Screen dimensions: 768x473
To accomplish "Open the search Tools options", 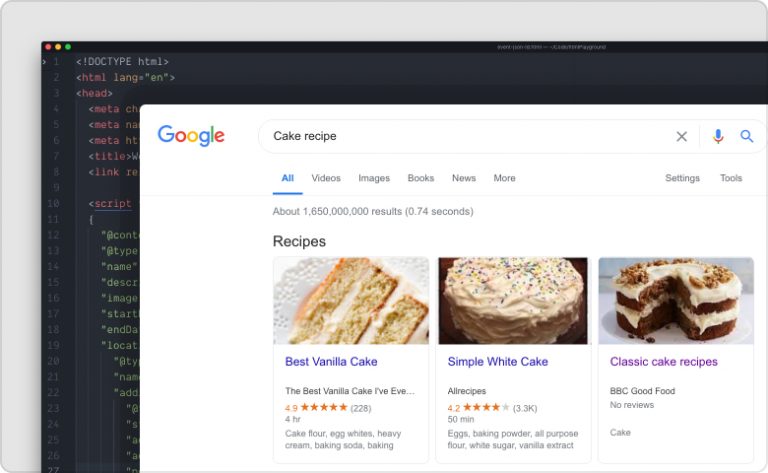I will click(731, 178).
